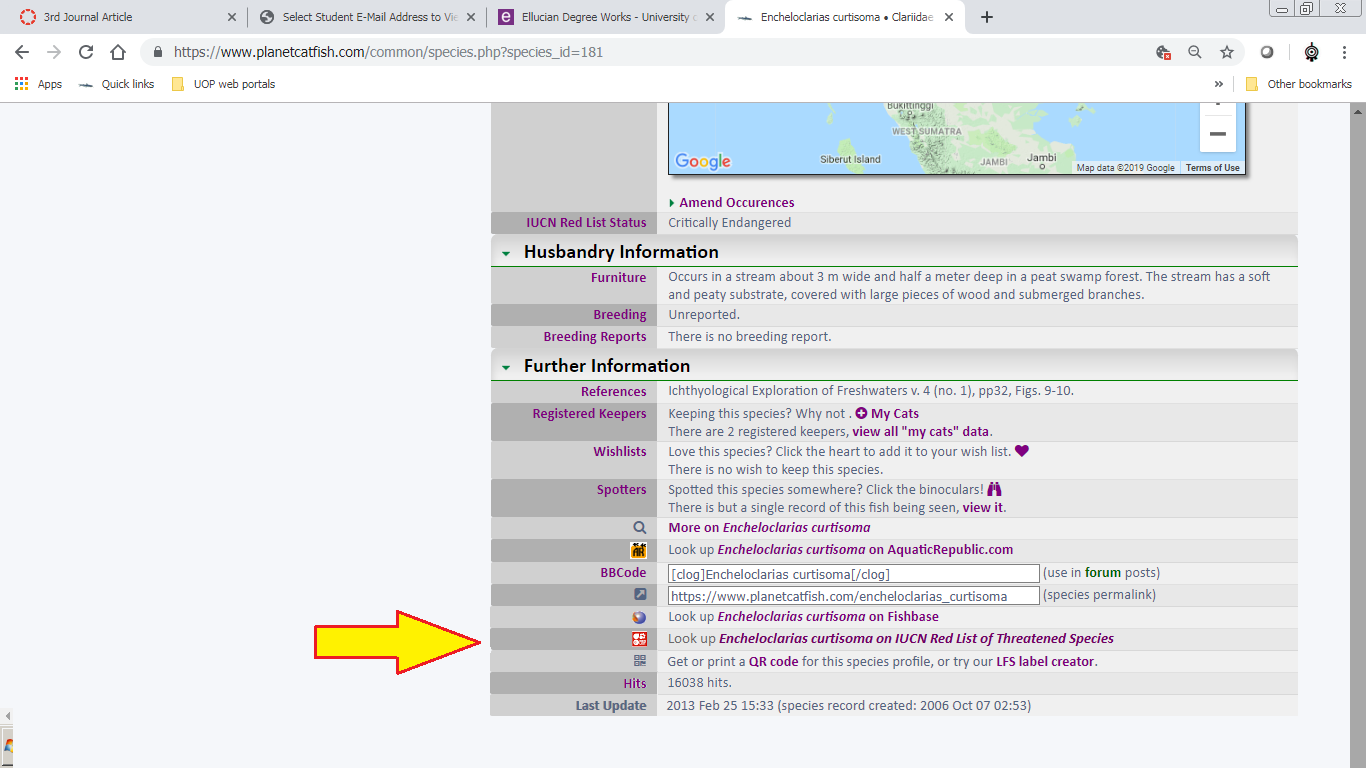The height and width of the screenshot is (768, 1366).
Task: Click the species permalink arrow icon
Action: (x=640, y=594)
